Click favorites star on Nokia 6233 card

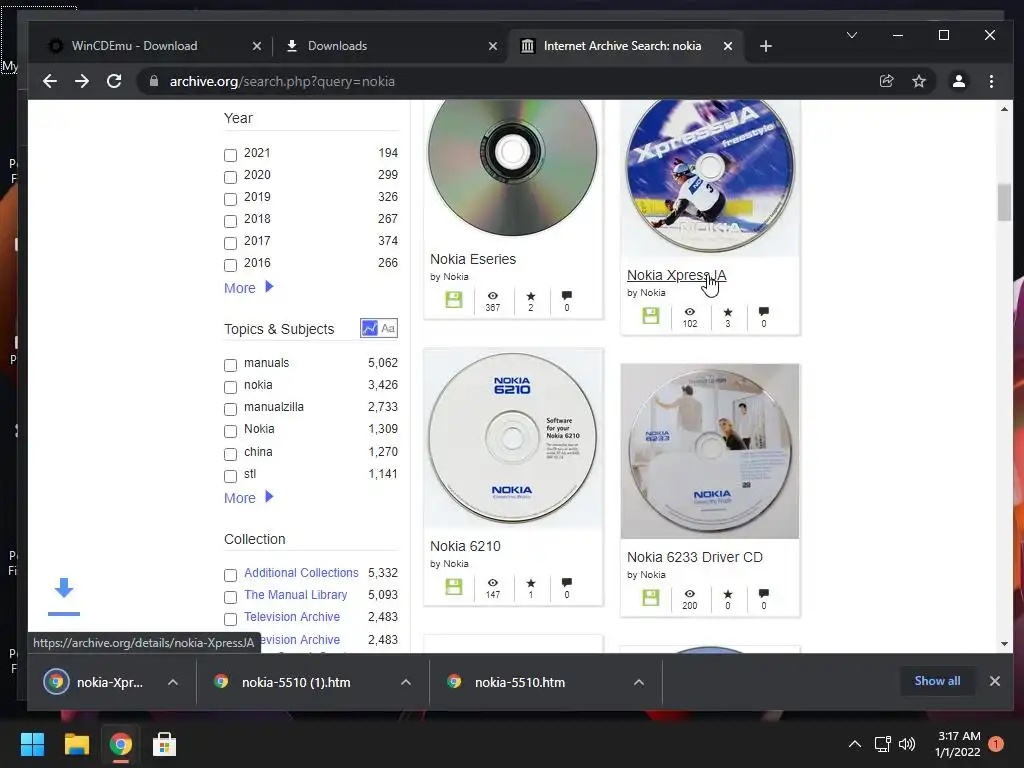coord(728,594)
